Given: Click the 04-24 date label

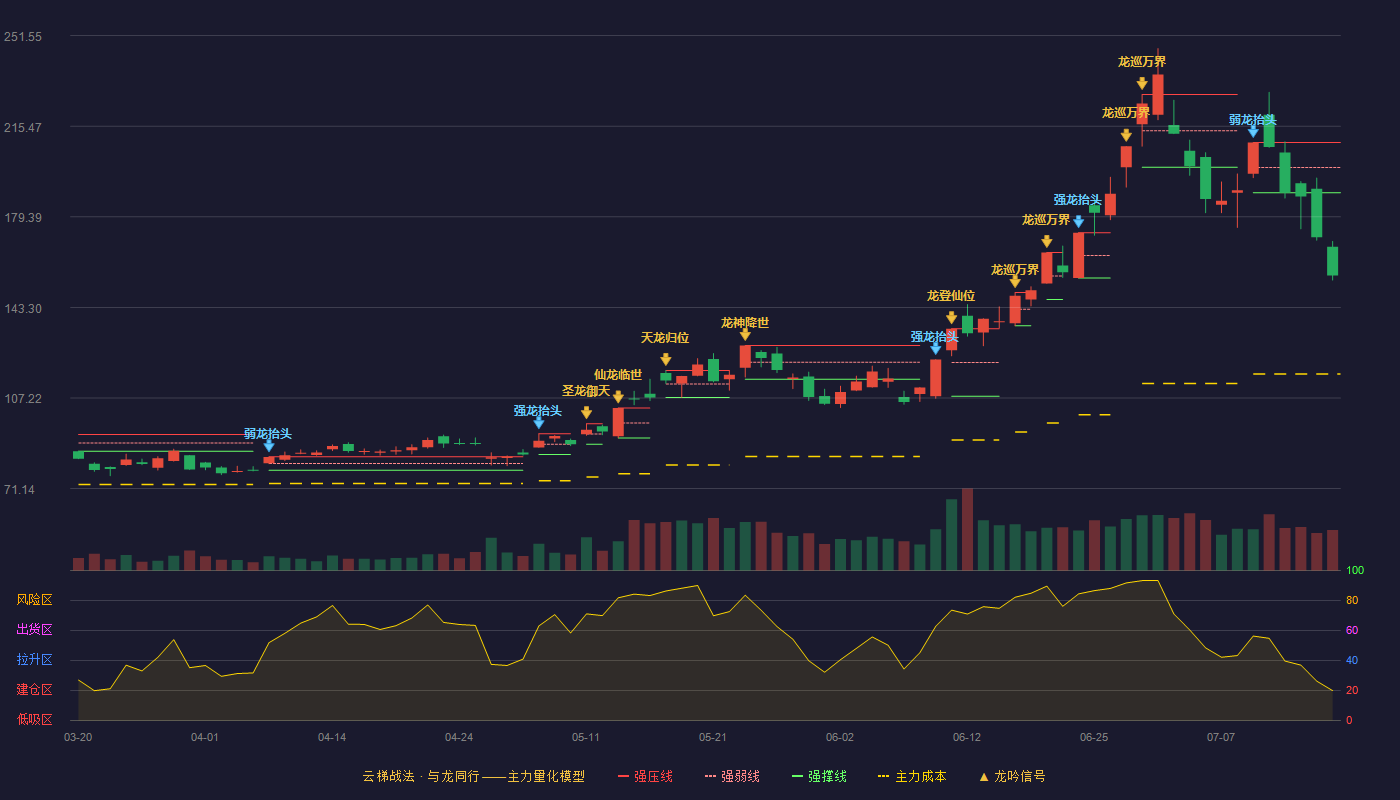Looking at the screenshot, I should tap(459, 737).
